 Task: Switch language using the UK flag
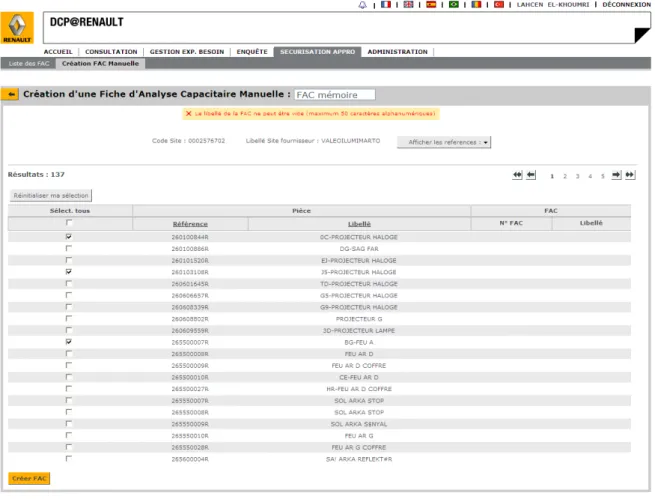[408, 5]
